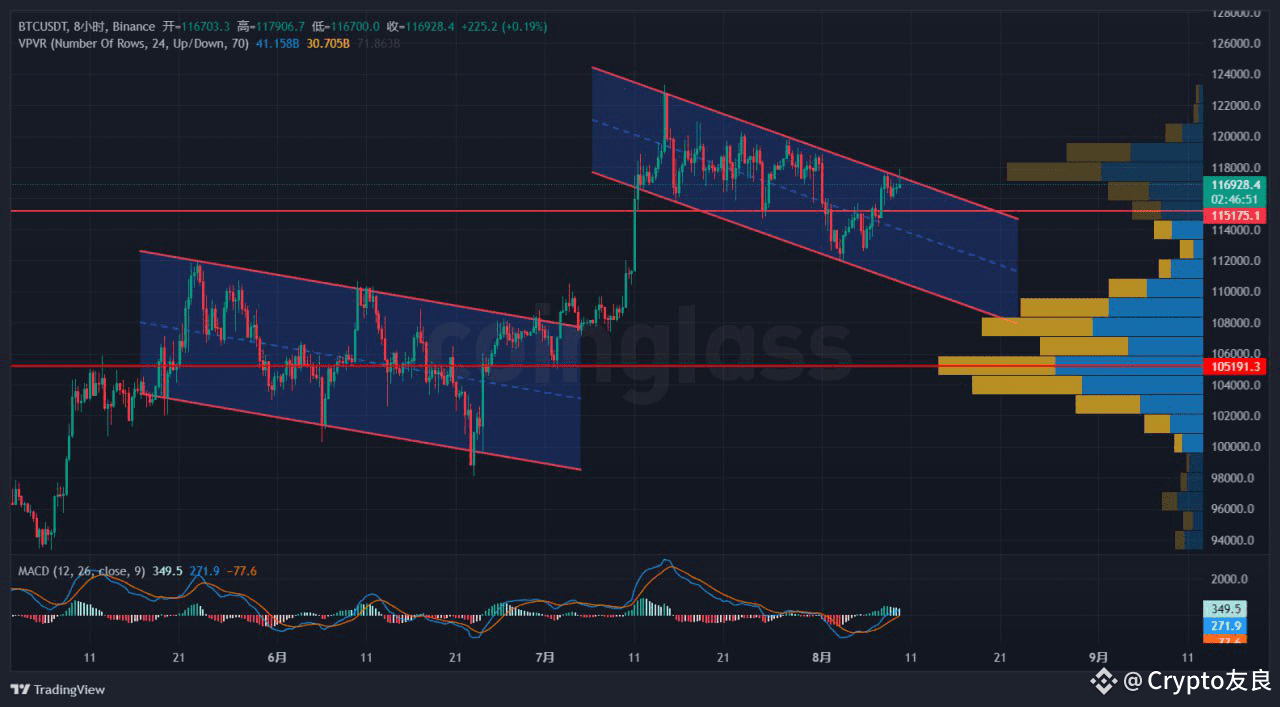The height and width of the screenshot is (707, 1280).
Task: Click the countdown timer 02:46:51
Action: 1236,199
